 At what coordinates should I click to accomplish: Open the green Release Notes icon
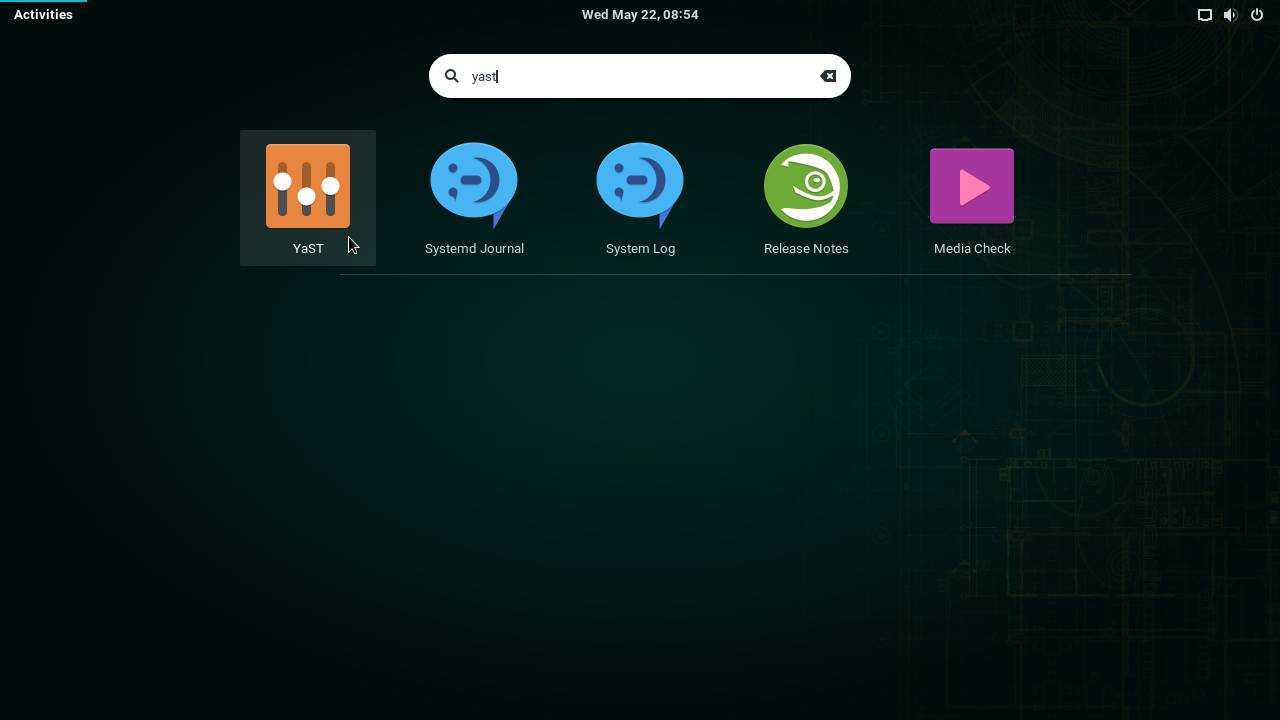(x=806, y=186)
